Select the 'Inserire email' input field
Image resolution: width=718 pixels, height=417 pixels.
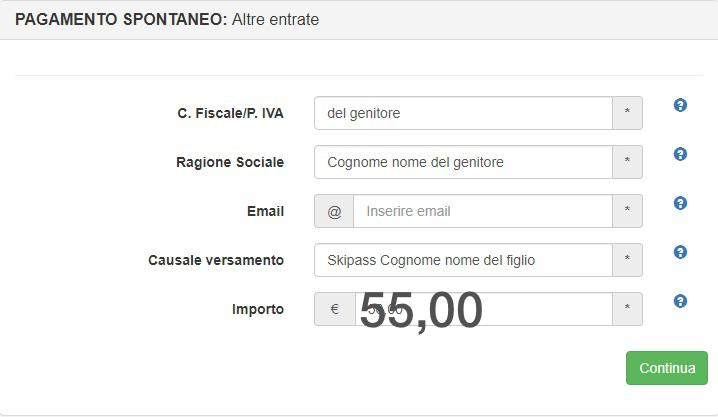pyautogui.click(x=482, y=211)
